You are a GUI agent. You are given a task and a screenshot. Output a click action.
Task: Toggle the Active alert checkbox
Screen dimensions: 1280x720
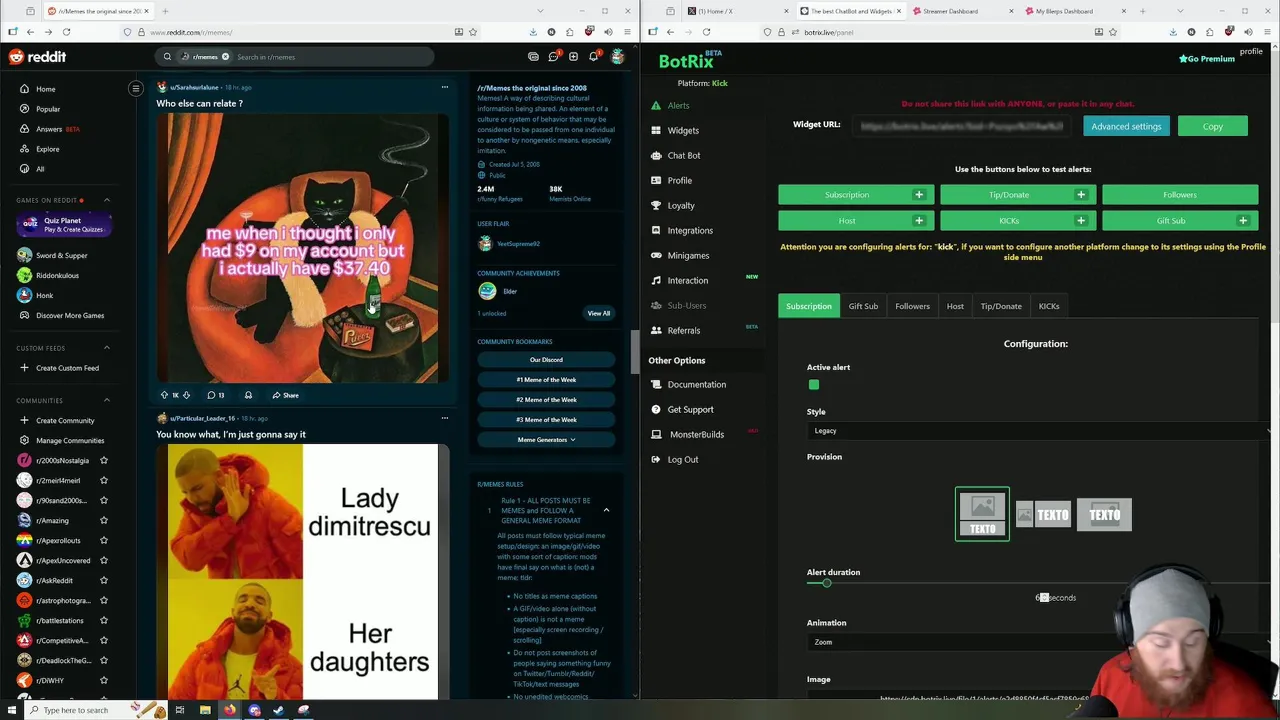coord(814,385)
